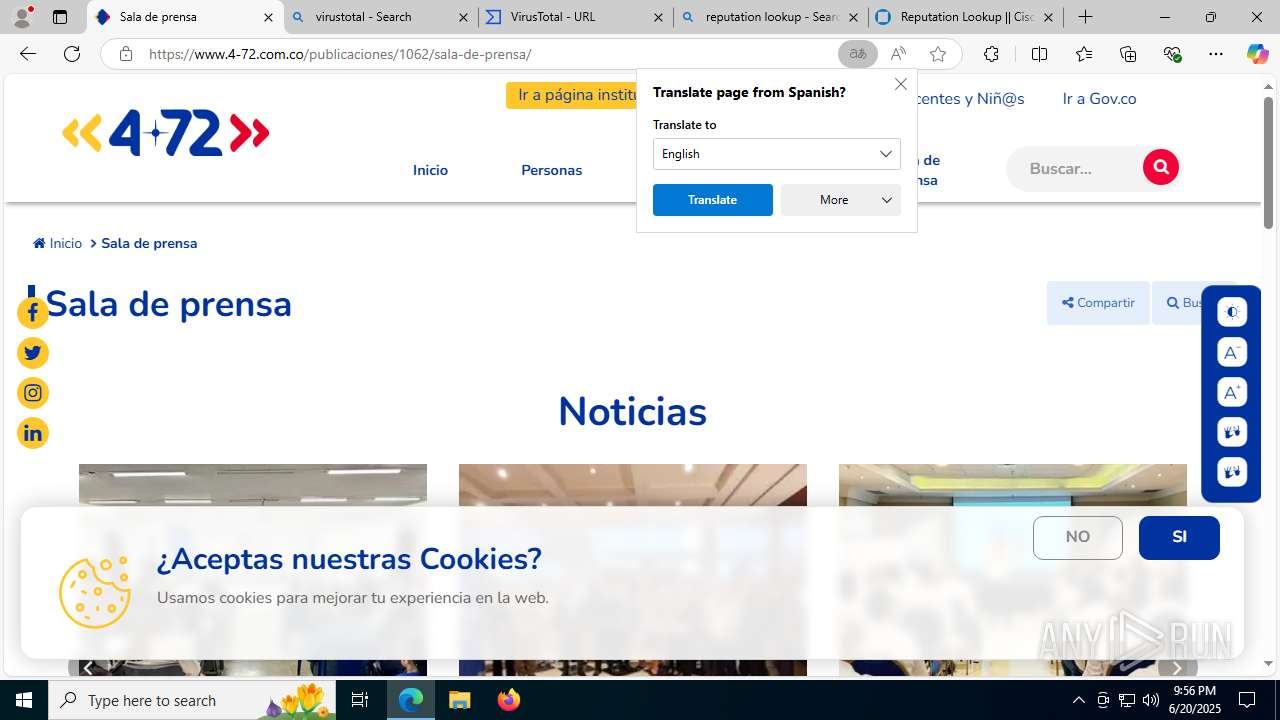Screen dimensions: 1280x720
Task: Open Browser essentials heart icon
Action: coord(1172,54)
